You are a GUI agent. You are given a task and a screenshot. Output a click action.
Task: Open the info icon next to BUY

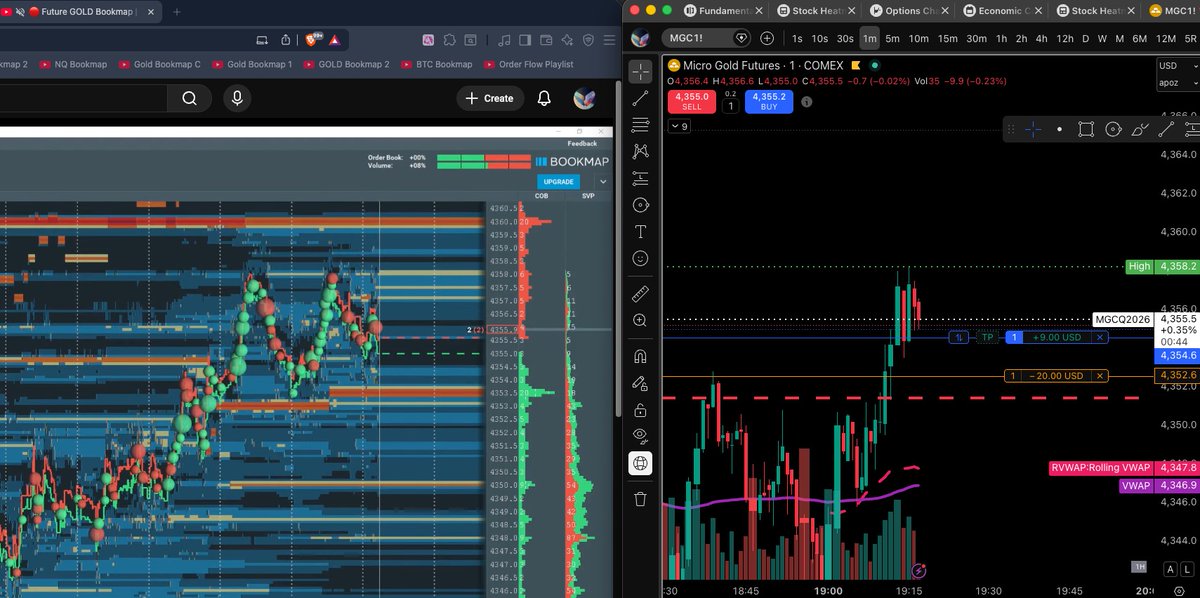tap(807, 102)
